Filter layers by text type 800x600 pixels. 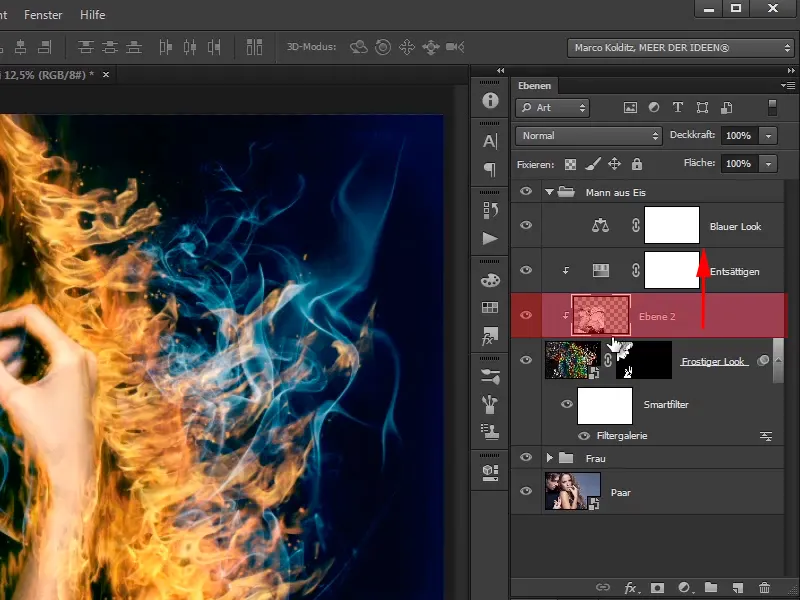(x=678, y=107)
